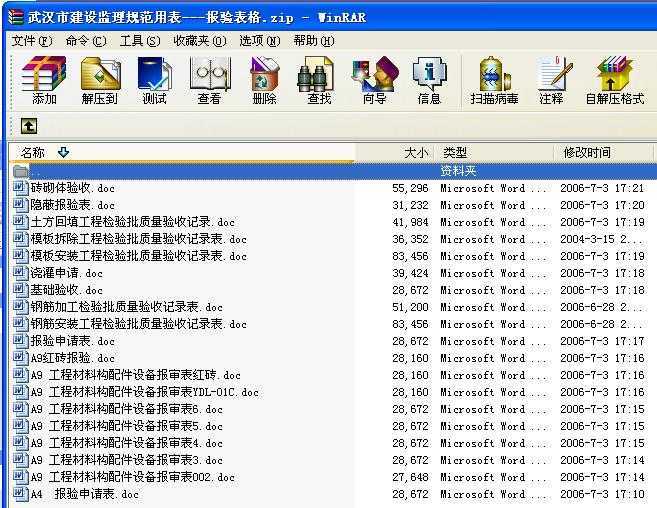Open the 帮助(H) menu
Image resolution: width=657 pixels, height=508 pixels.
[314, 41]
